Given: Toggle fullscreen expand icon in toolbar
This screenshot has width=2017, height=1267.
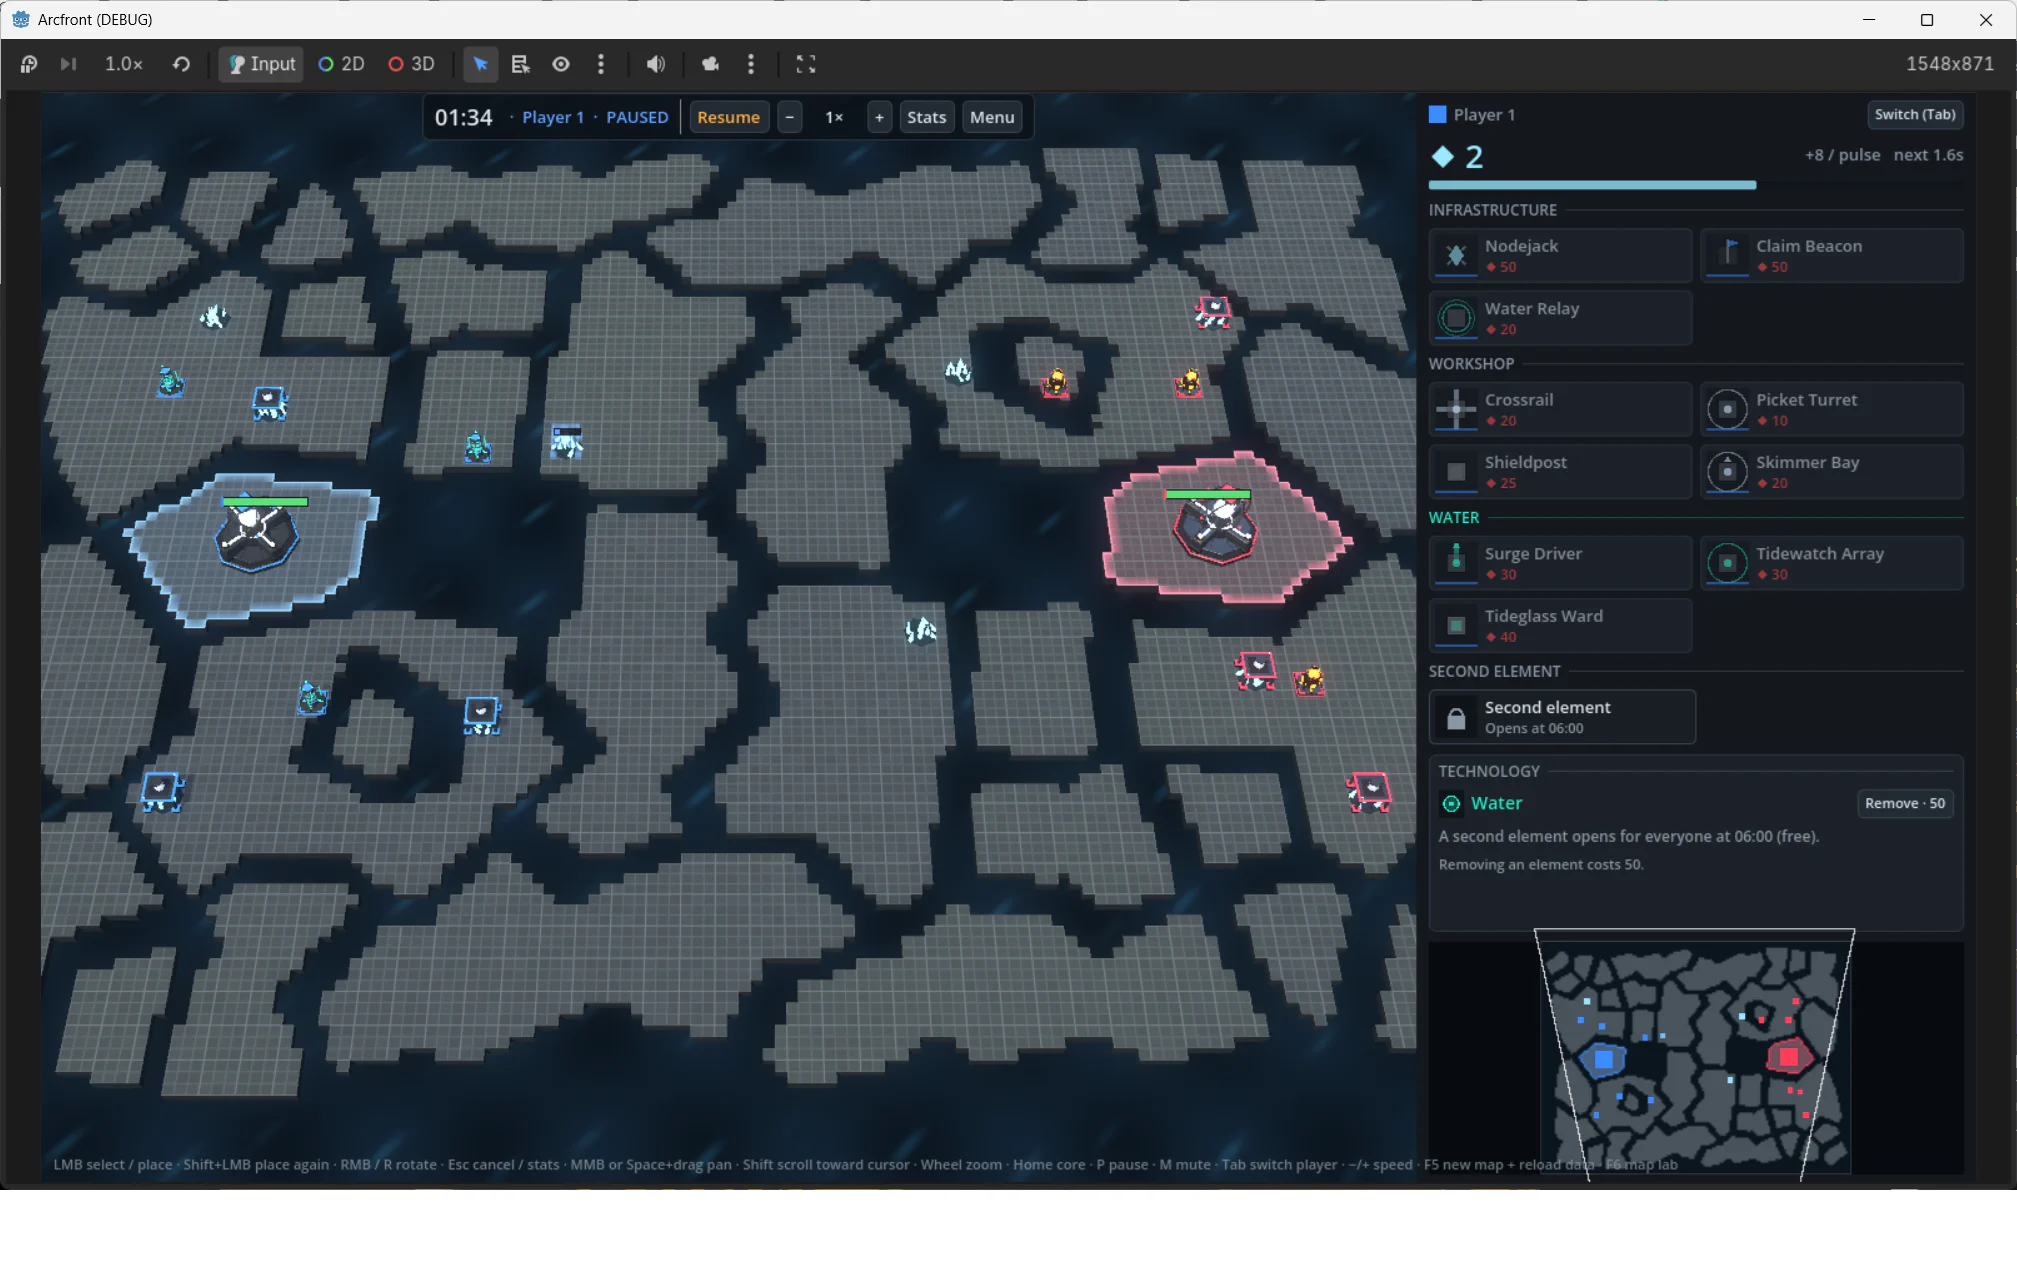Looking at the screenshot, I should point(806,64).
